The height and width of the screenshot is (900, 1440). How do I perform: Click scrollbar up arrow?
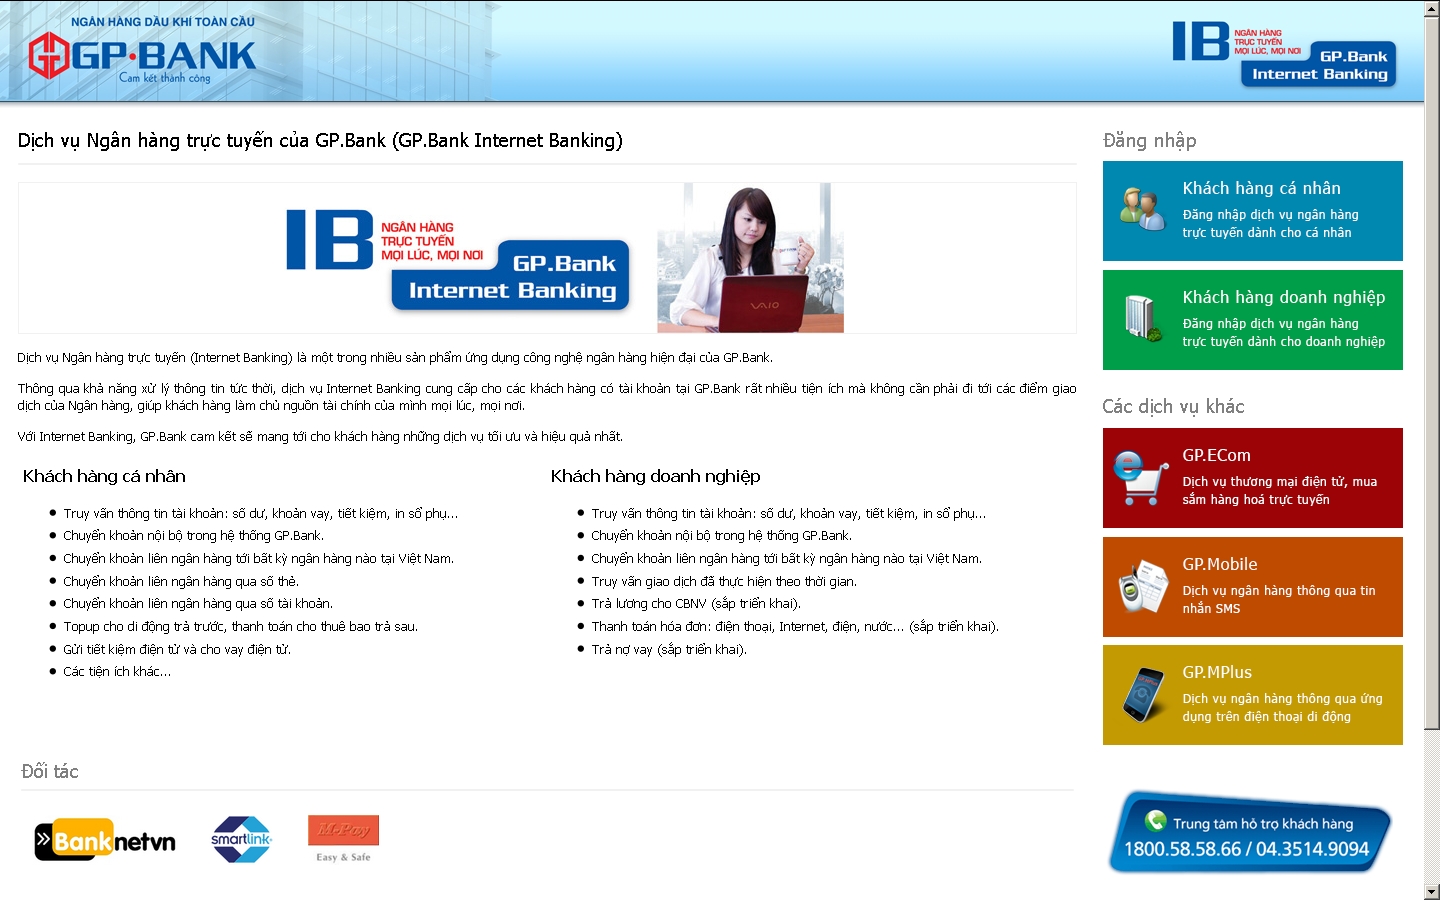(x=1432, y=8)
